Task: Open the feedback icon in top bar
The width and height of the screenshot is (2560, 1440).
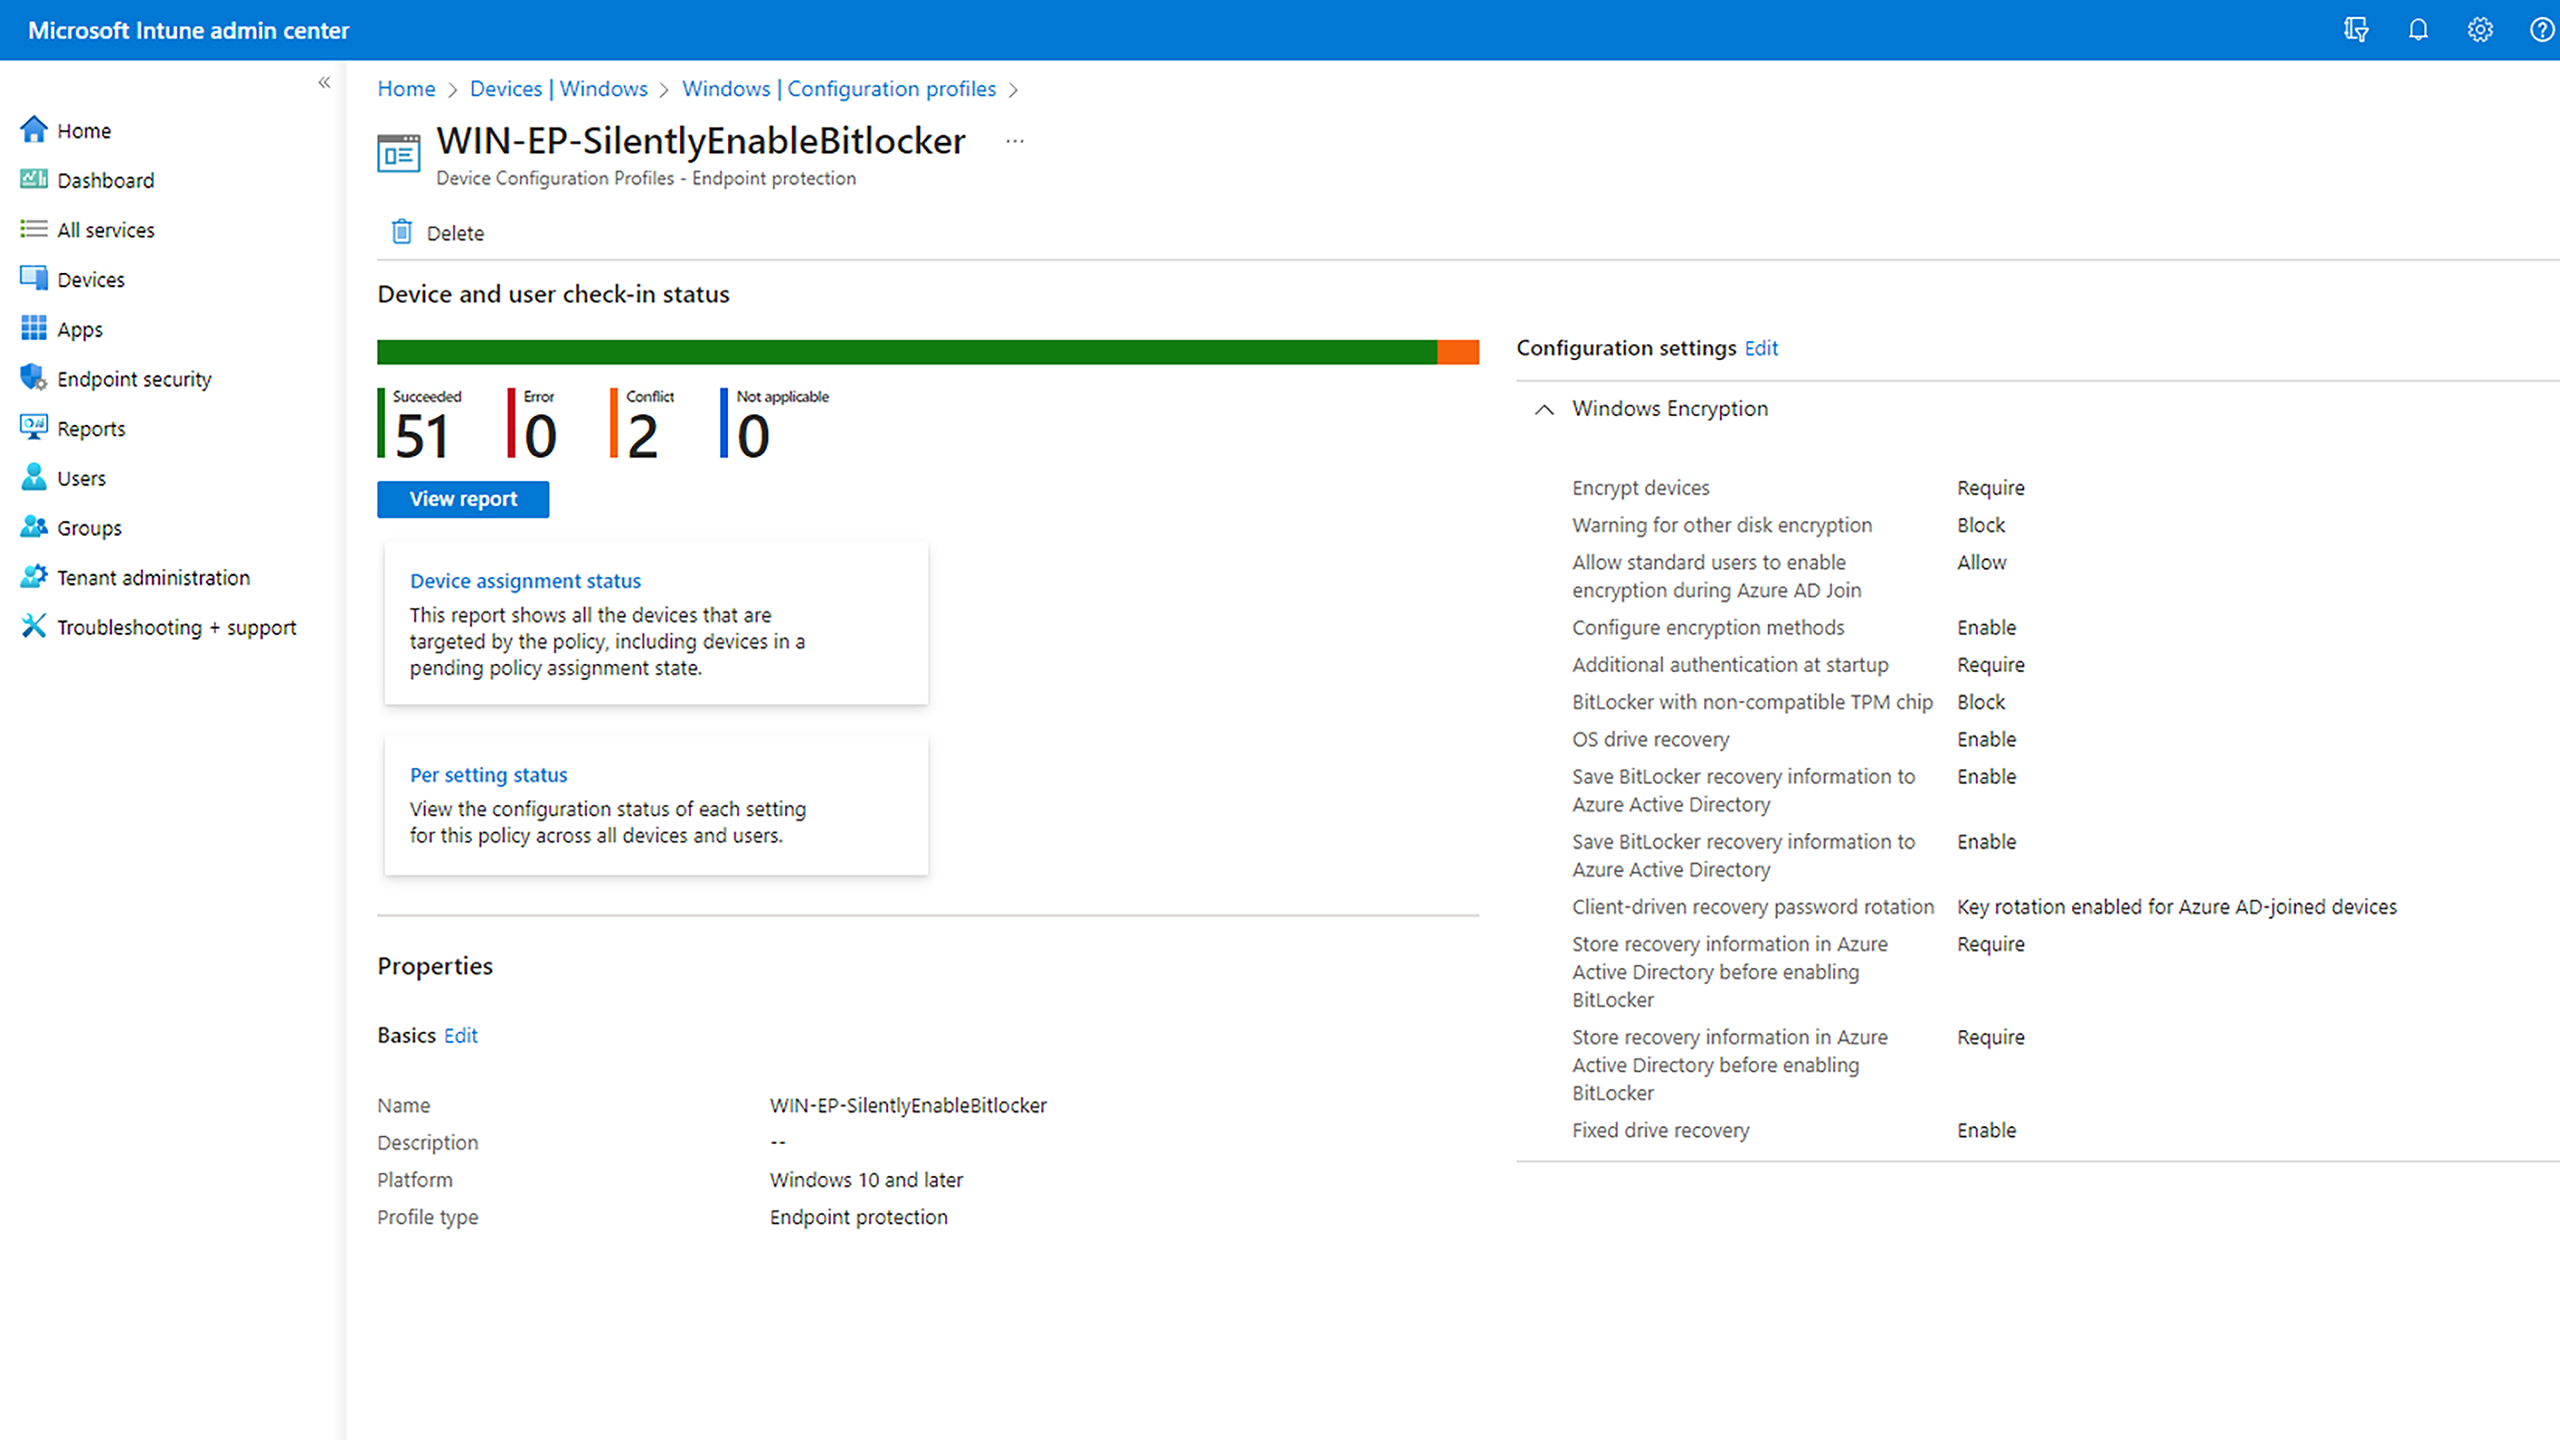Action: pos(2356,30)
